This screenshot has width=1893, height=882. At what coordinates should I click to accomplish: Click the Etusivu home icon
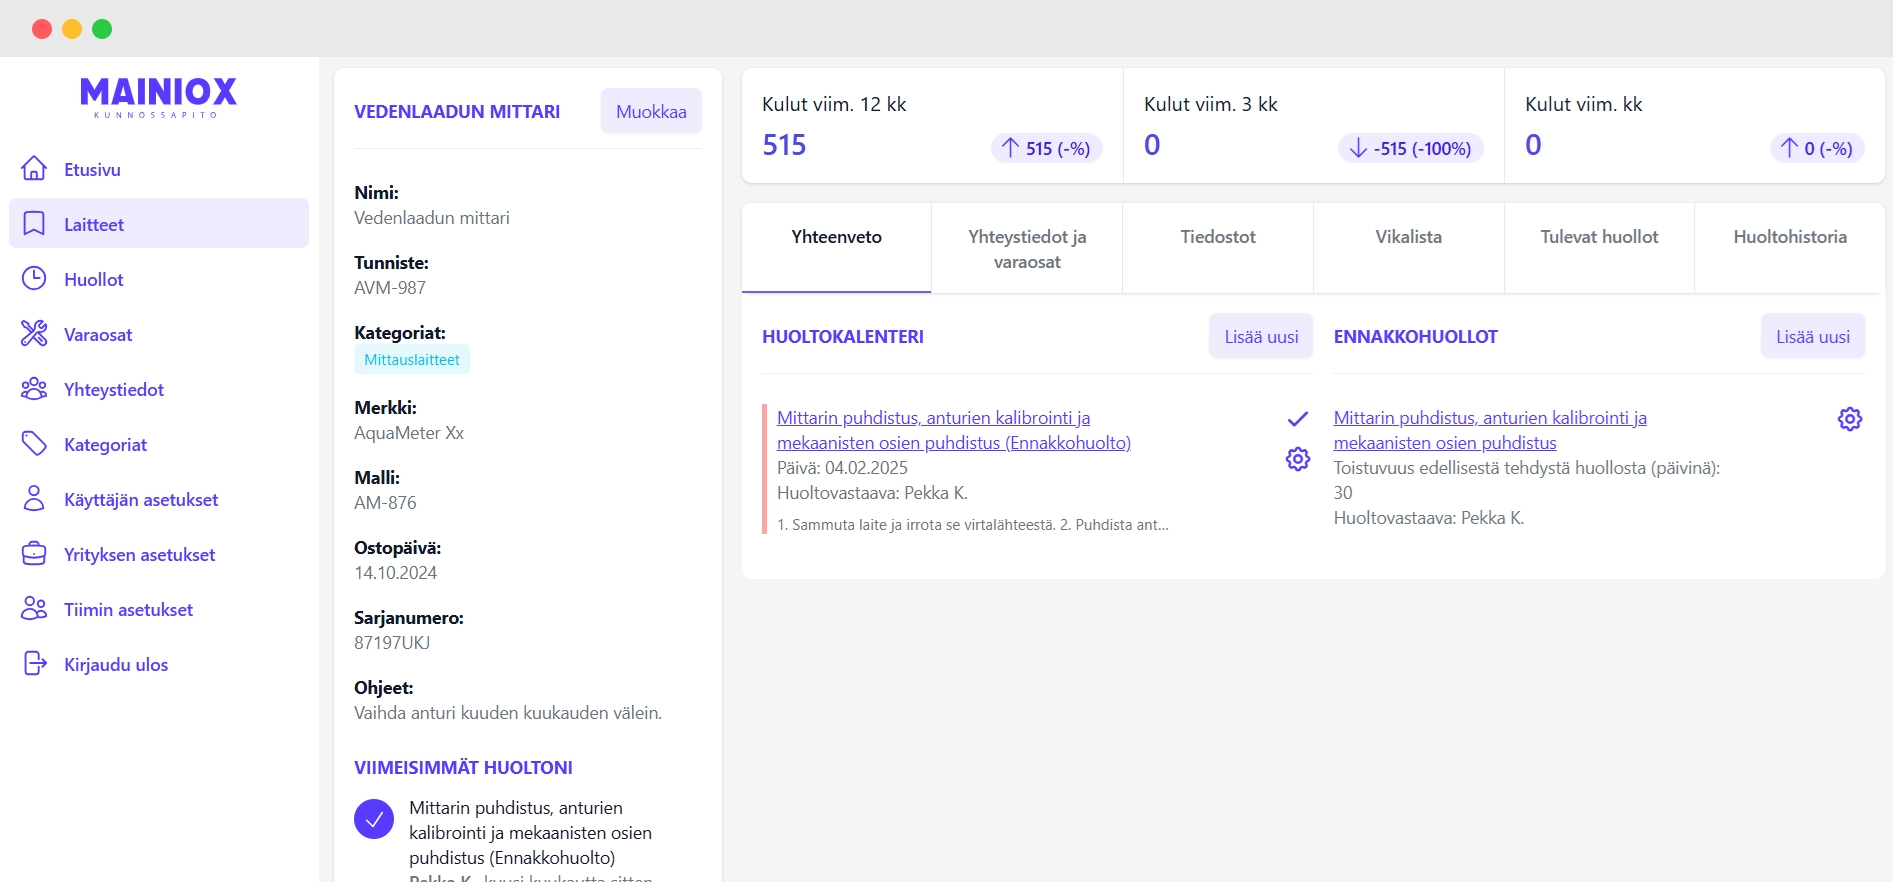(x=34, y=169)
